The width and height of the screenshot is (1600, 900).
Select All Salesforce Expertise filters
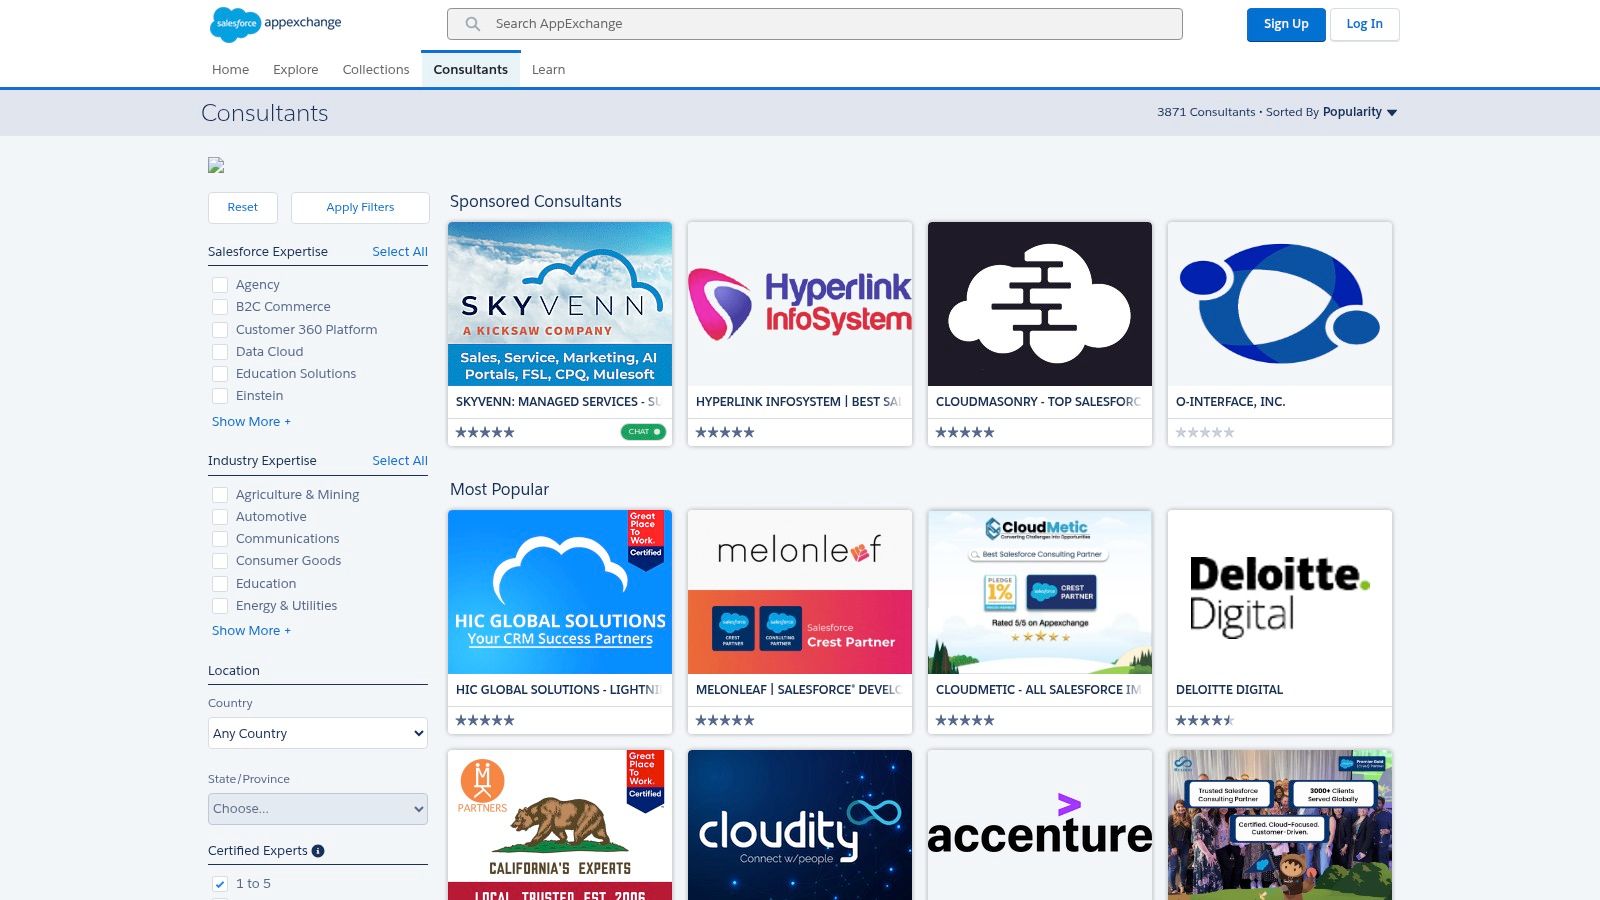[x=399, y=251]
